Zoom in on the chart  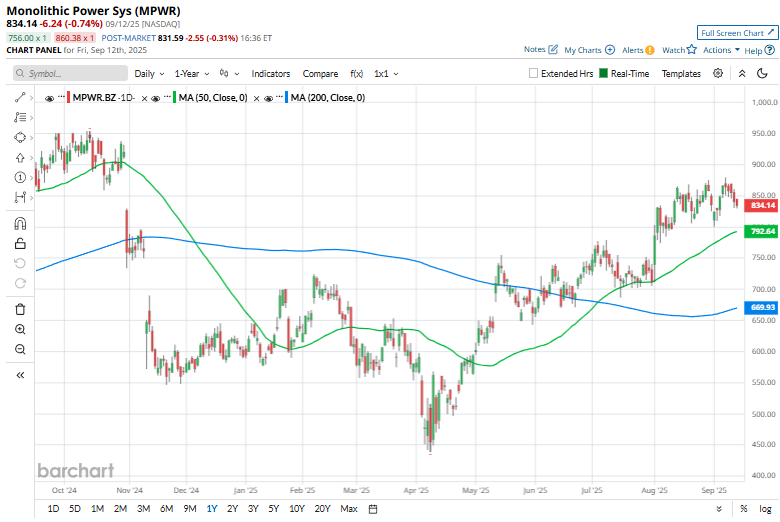click(x=20, y=329)
